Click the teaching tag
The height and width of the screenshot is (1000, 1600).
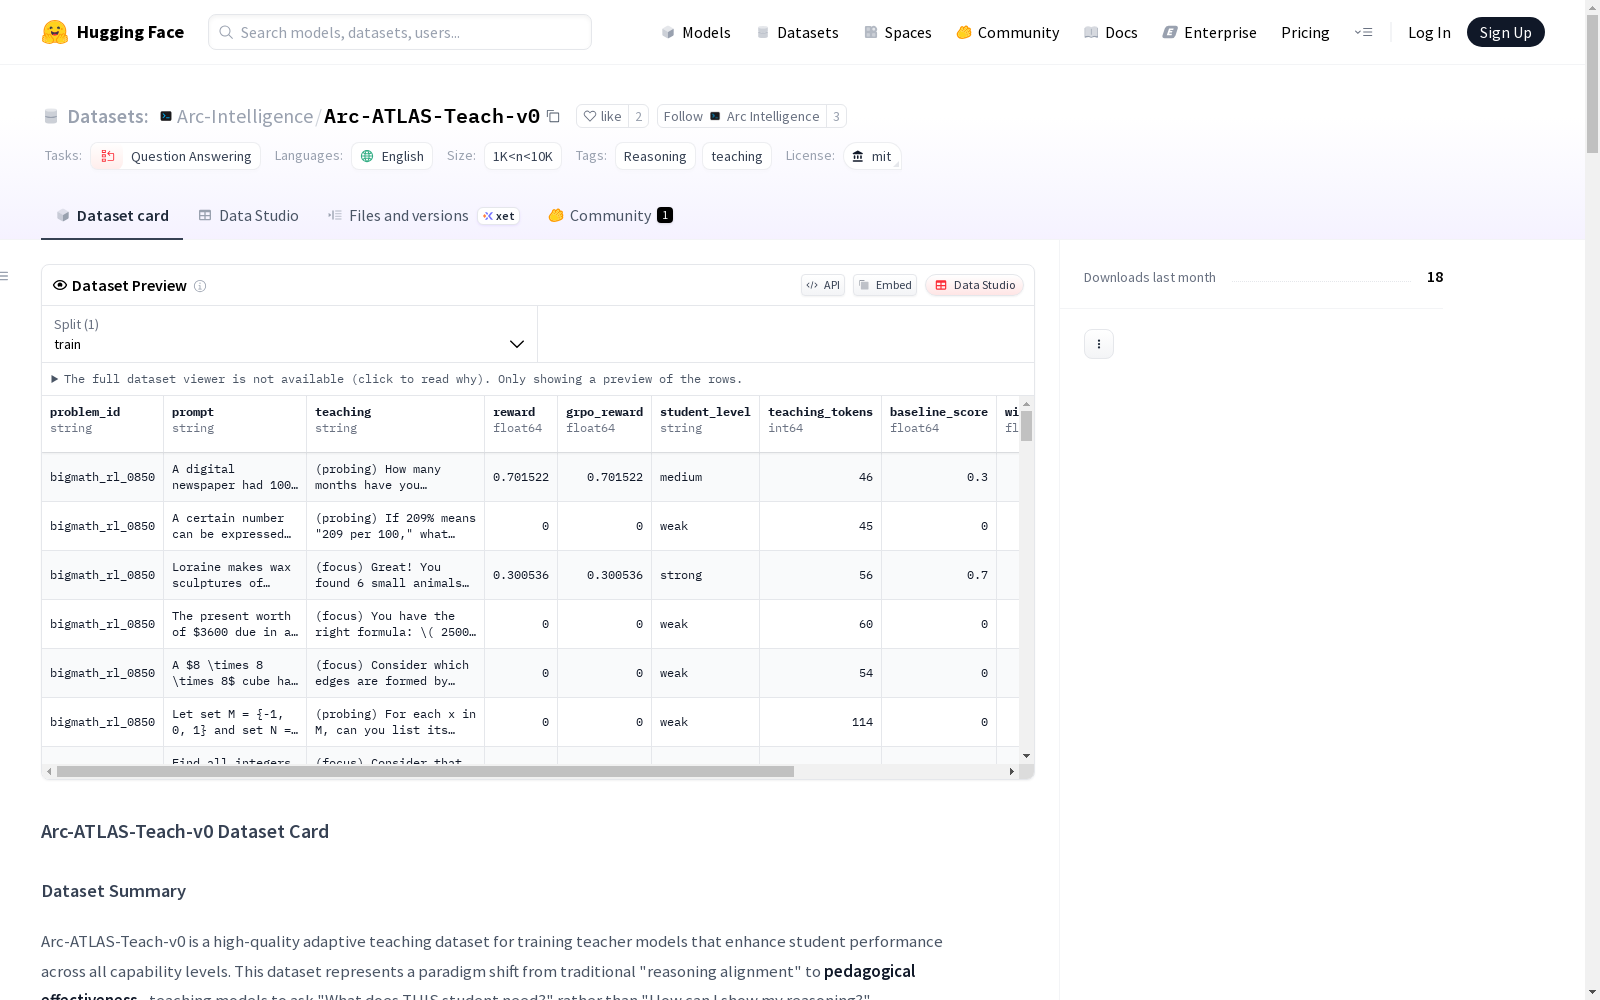coord(737,156)
